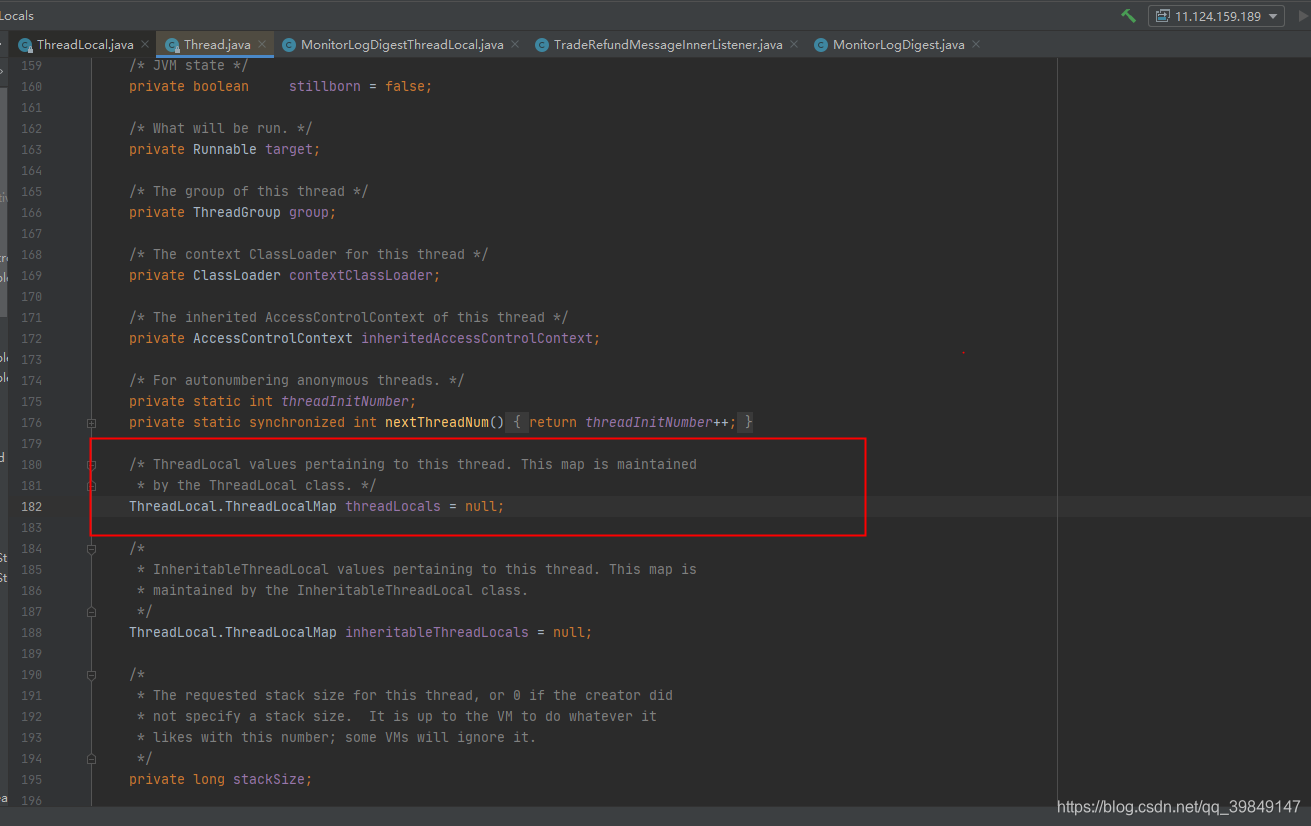
Task: Click 'For autonumbering anonymous threads' comment
Action: [297, 380]
